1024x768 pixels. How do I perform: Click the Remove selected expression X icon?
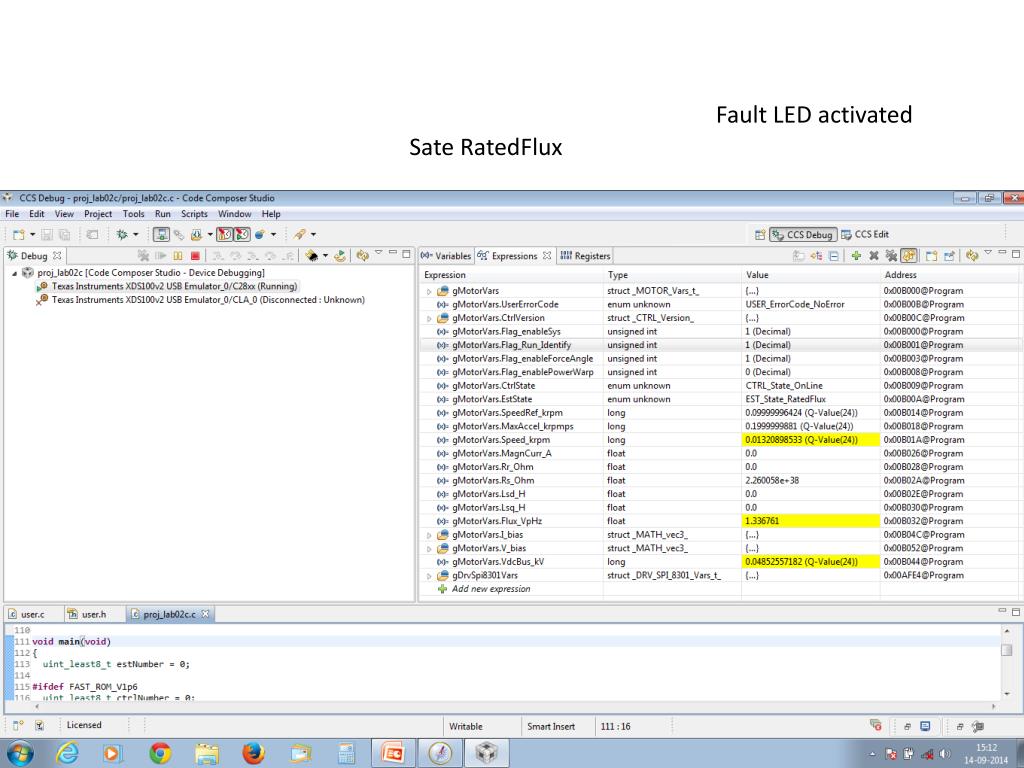point(873,255)
